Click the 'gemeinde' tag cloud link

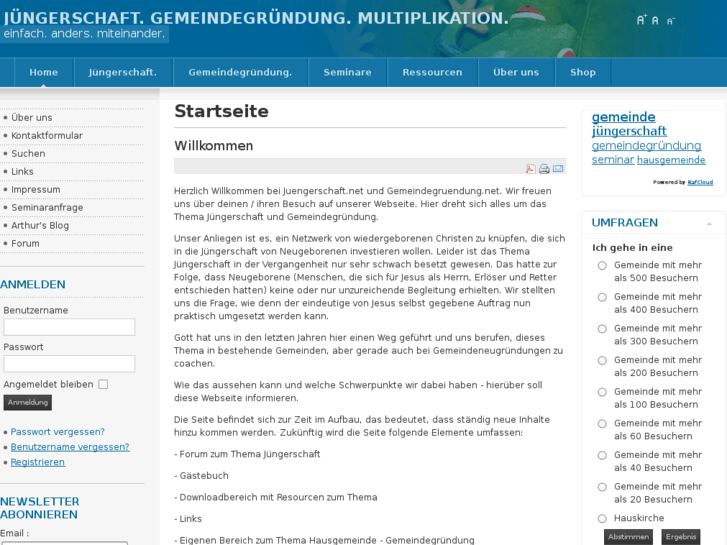coord(624,117)
